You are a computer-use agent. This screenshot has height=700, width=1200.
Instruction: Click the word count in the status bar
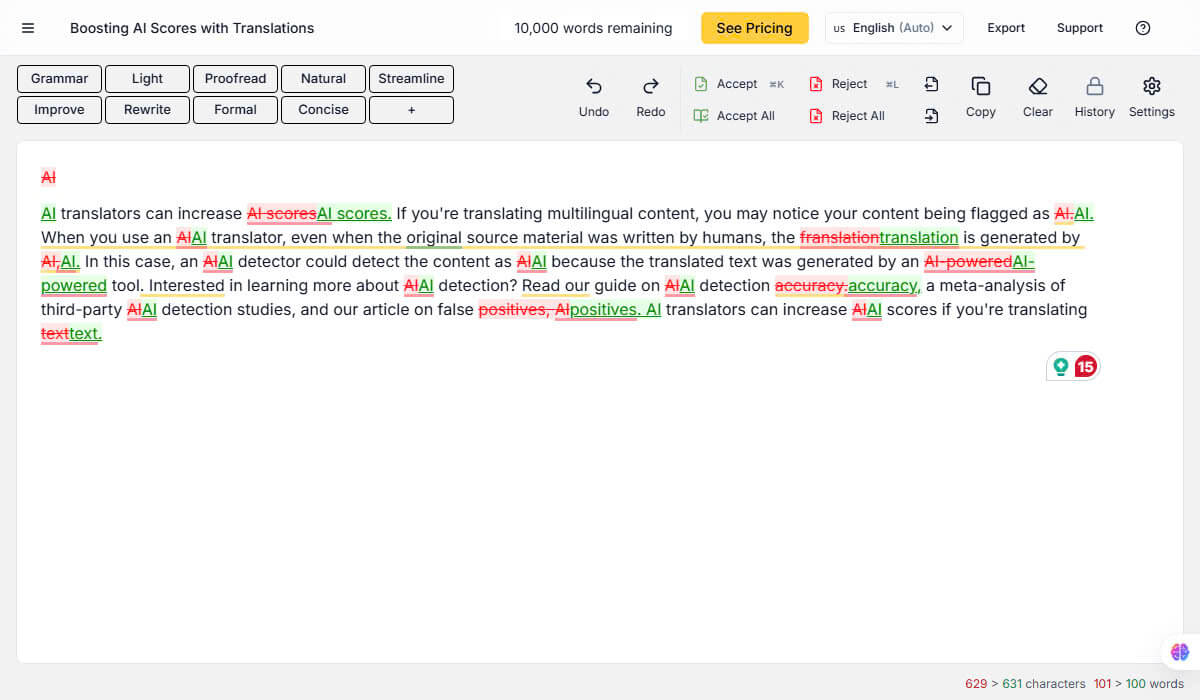tap(1139, 684)
